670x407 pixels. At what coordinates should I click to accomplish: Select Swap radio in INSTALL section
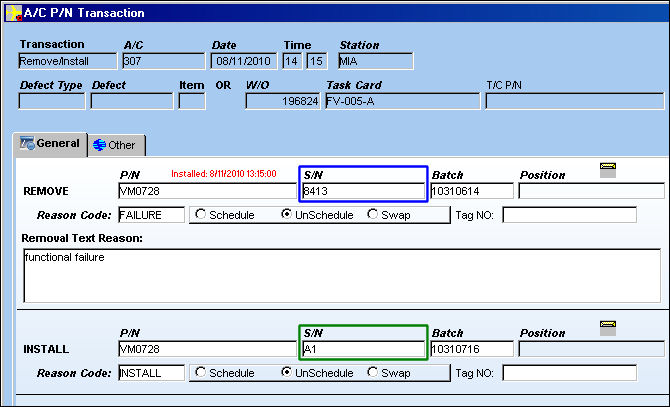pyautogui.click(x=373, y=372)
